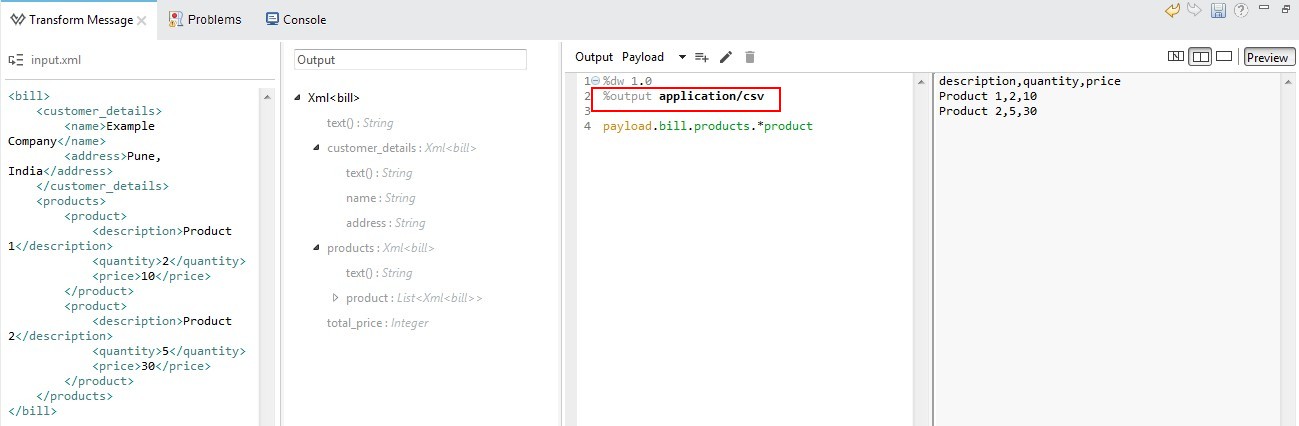1299x426 pixels.
Task: Collapse the products tree node
Action: [x=317, y=248]
